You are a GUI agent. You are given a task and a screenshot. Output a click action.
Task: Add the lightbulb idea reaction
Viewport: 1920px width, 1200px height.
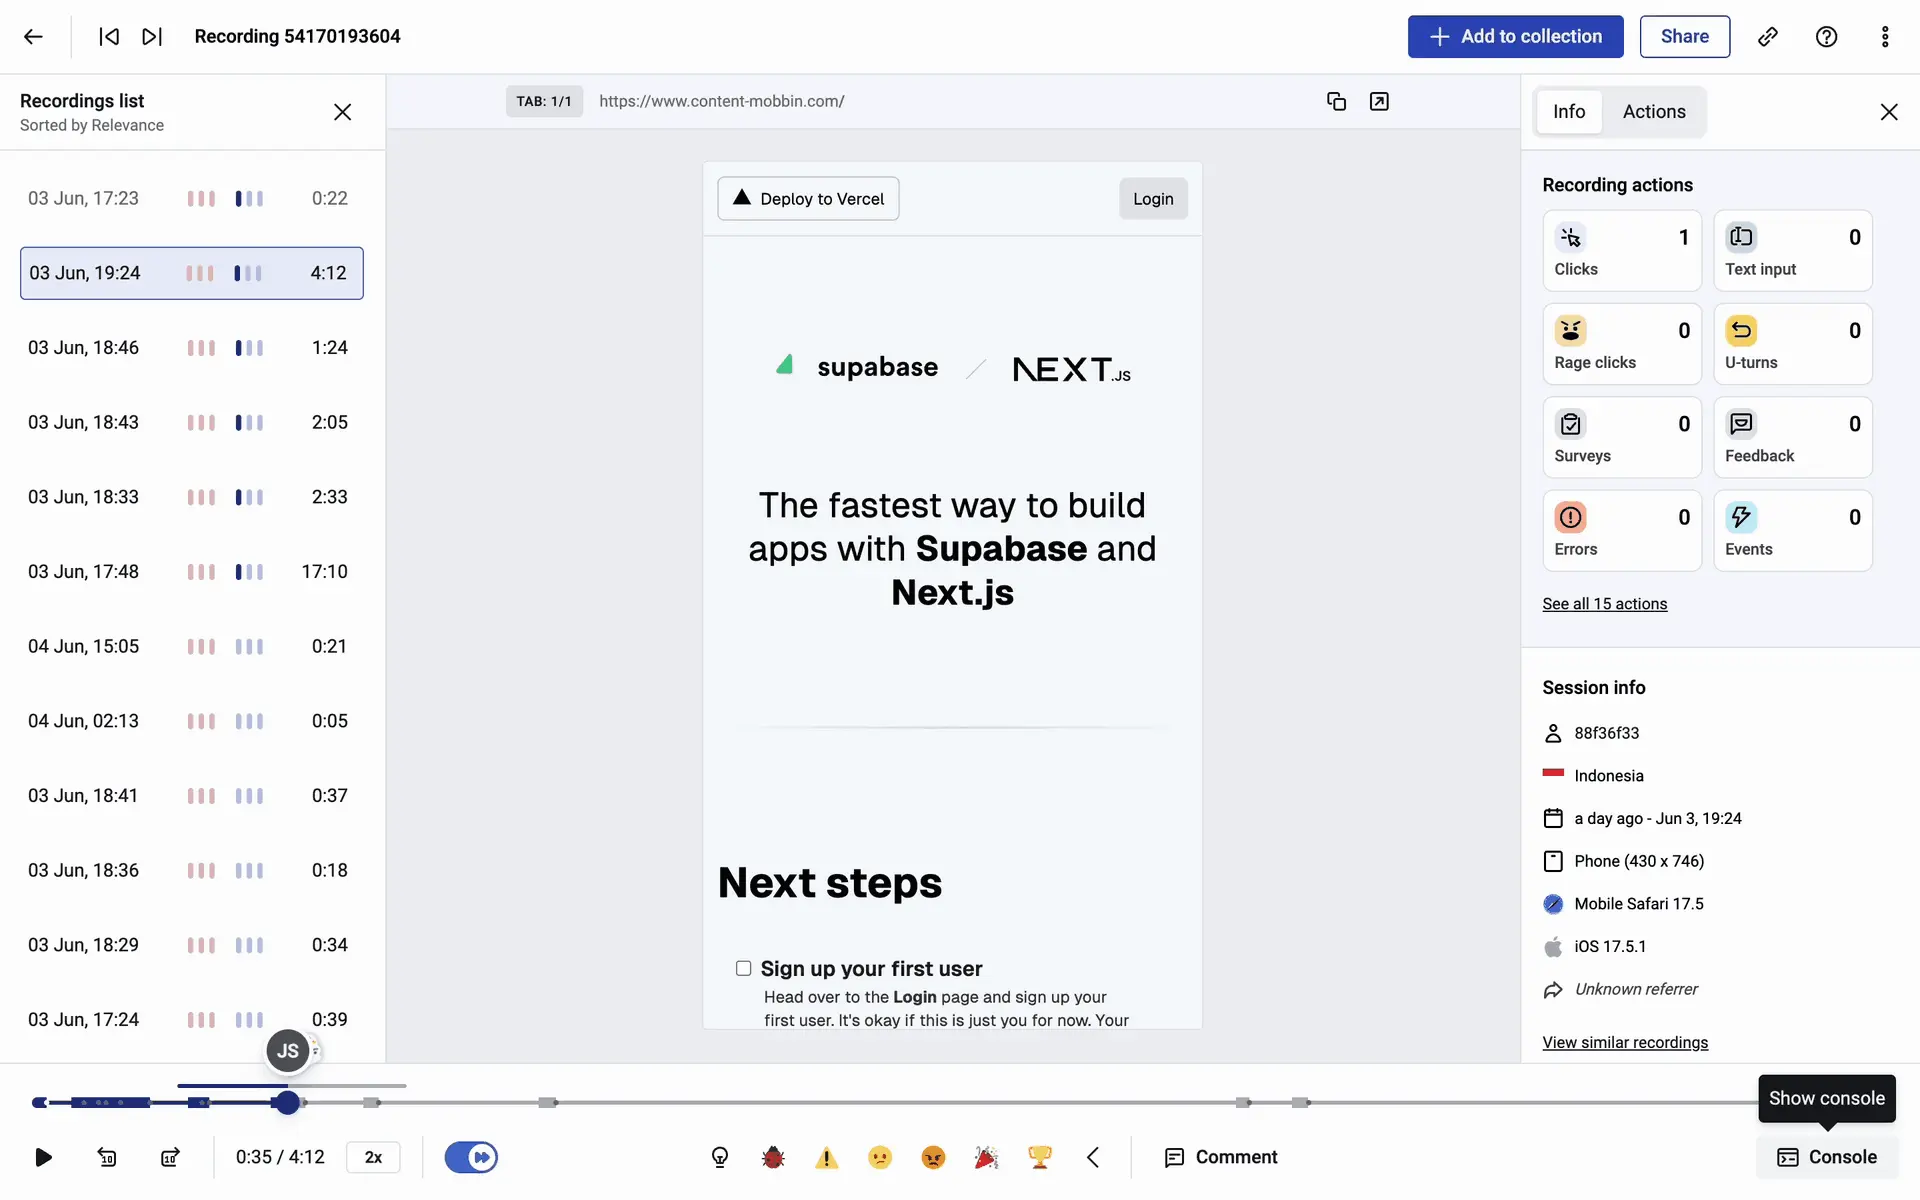[720, 1157]
